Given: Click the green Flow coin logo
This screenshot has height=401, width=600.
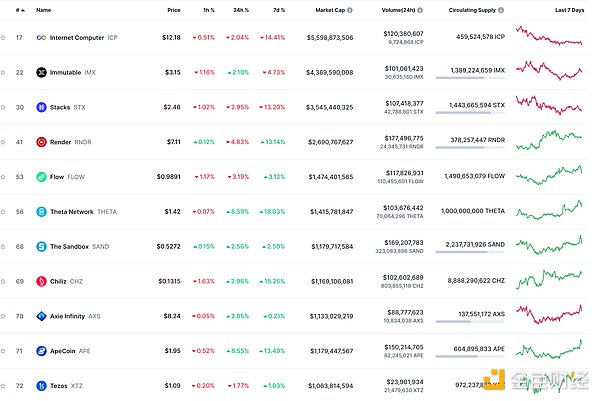Looking at the screenshot, I should point(40,177).
